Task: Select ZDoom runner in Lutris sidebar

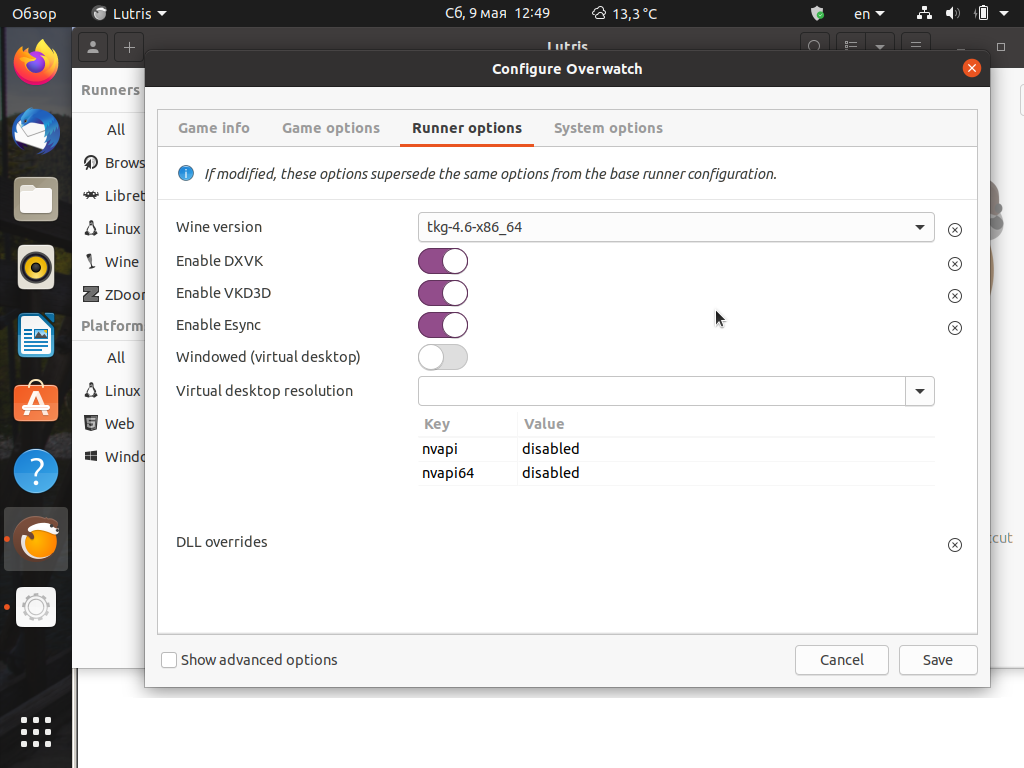Action: (x=110, y=295)
